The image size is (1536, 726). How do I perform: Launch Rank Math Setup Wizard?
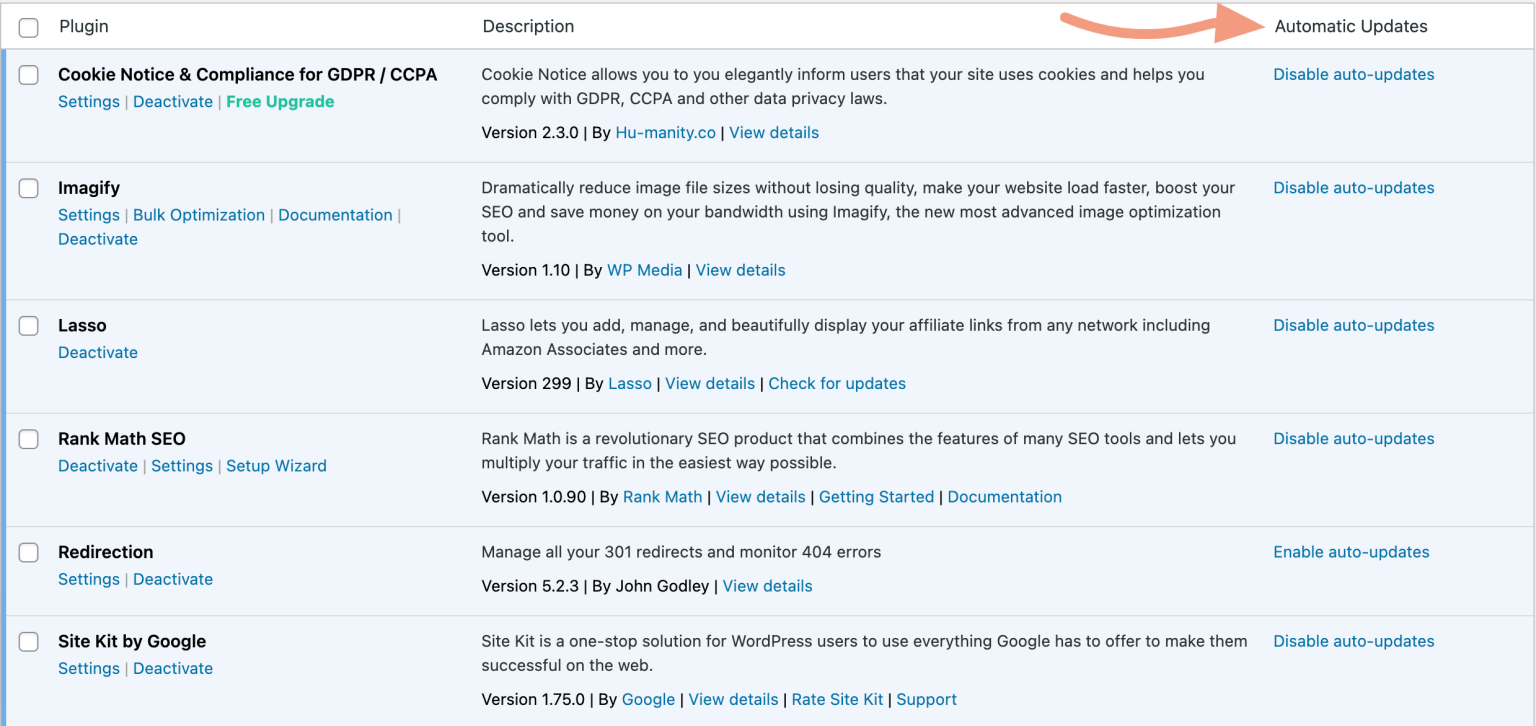[276, 466]
